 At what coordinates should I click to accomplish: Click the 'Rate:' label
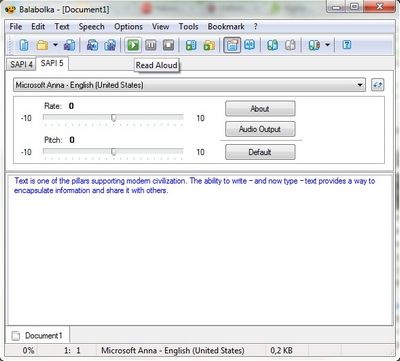pos(53,106)
